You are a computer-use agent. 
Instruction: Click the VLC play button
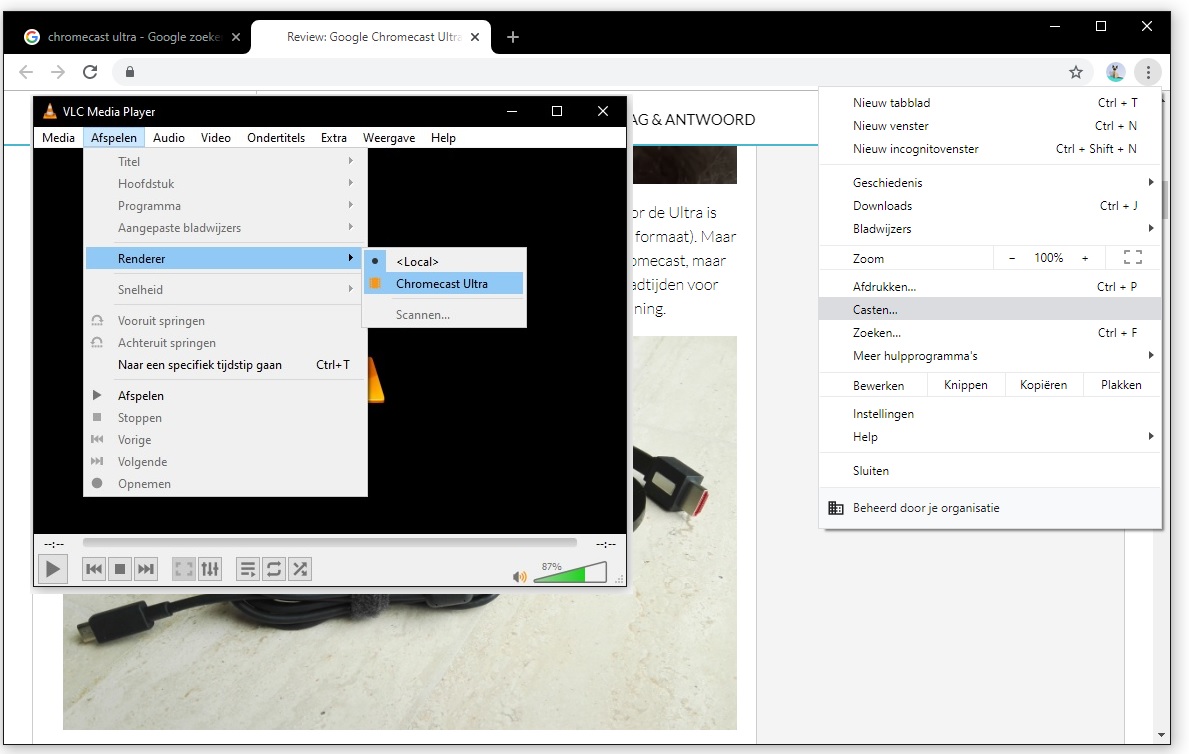pyautogui.click(x=52, y=569)
